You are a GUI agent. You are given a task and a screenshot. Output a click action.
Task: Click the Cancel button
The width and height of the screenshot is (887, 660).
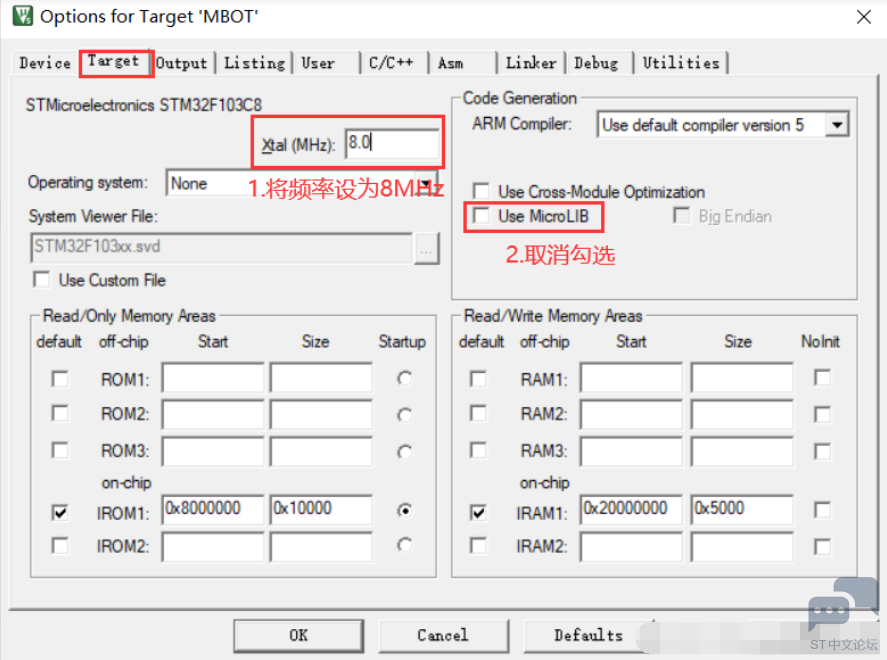click(x=444, y=636)
